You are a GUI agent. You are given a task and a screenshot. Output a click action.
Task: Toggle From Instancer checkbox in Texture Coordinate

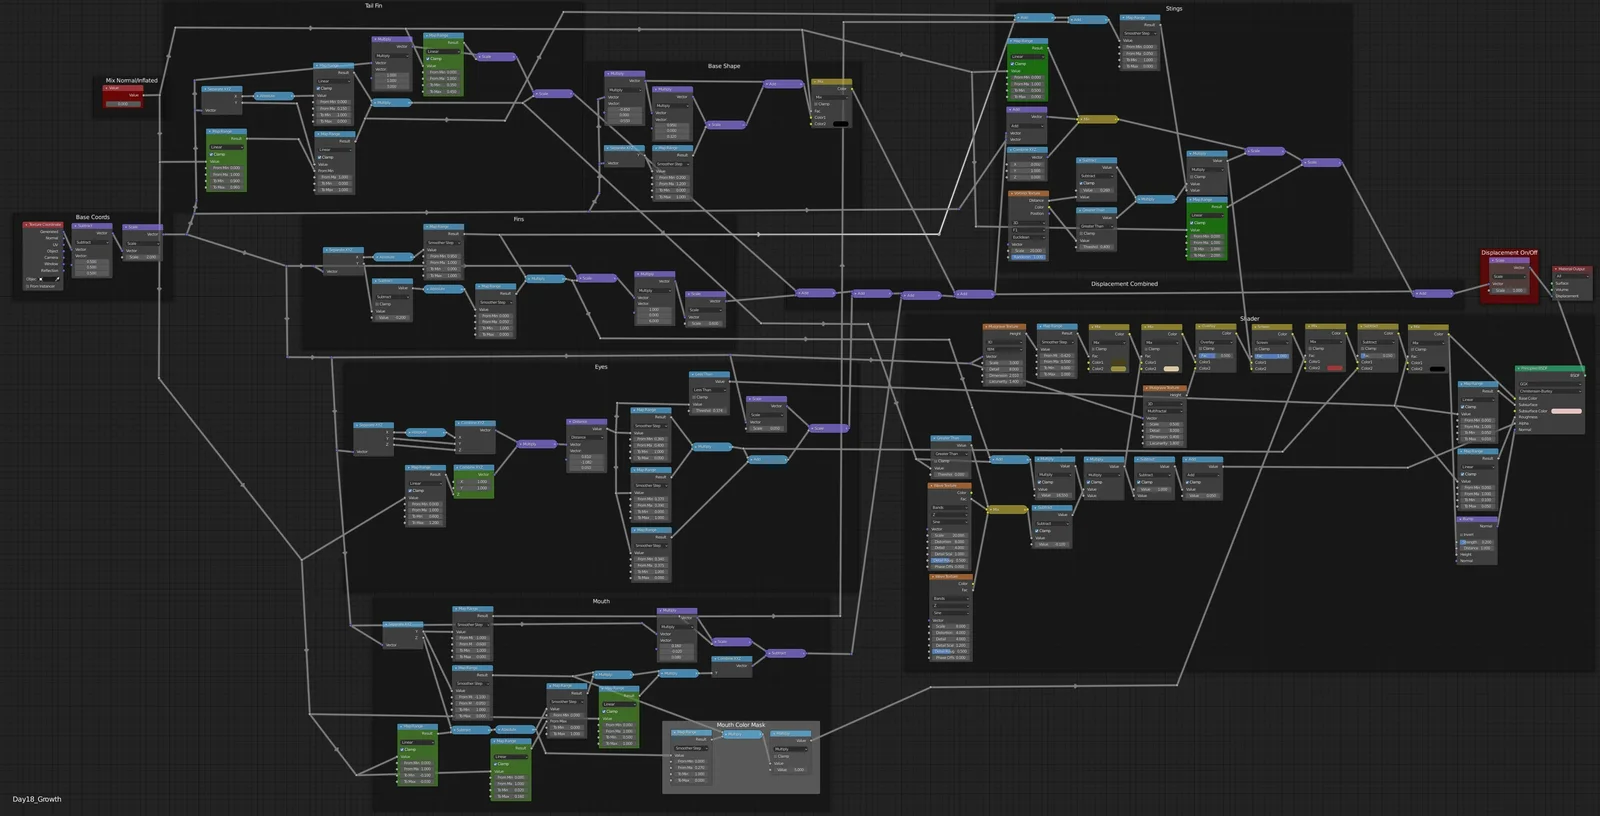click(27, 286)
